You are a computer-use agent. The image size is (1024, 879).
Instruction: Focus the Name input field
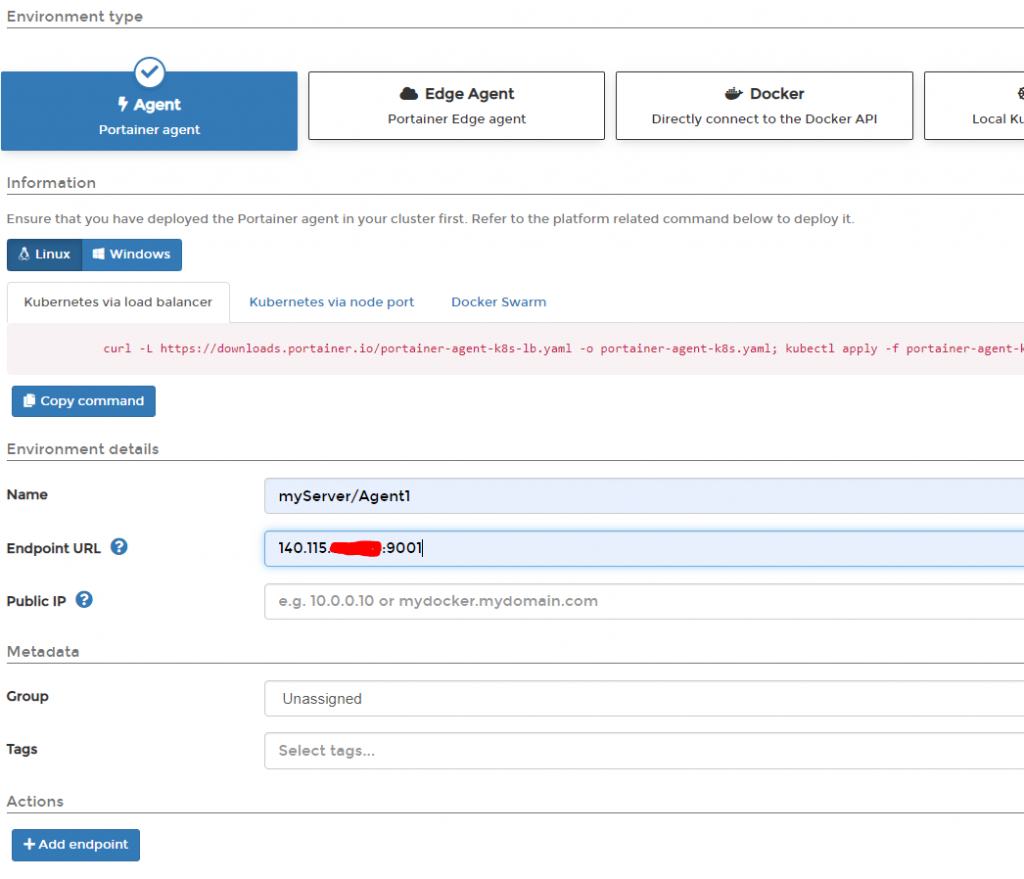point(644,496)
